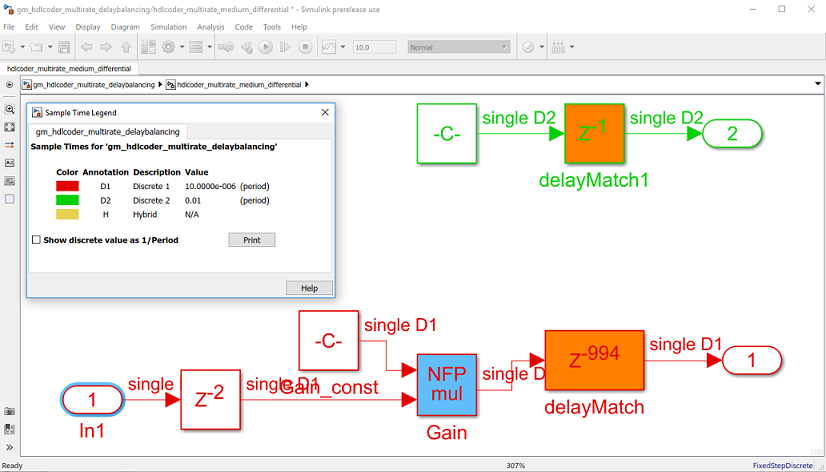Open the Open-model dropdown arrow
The height and width of the screenshot is (472, 826).
(50, 47)
